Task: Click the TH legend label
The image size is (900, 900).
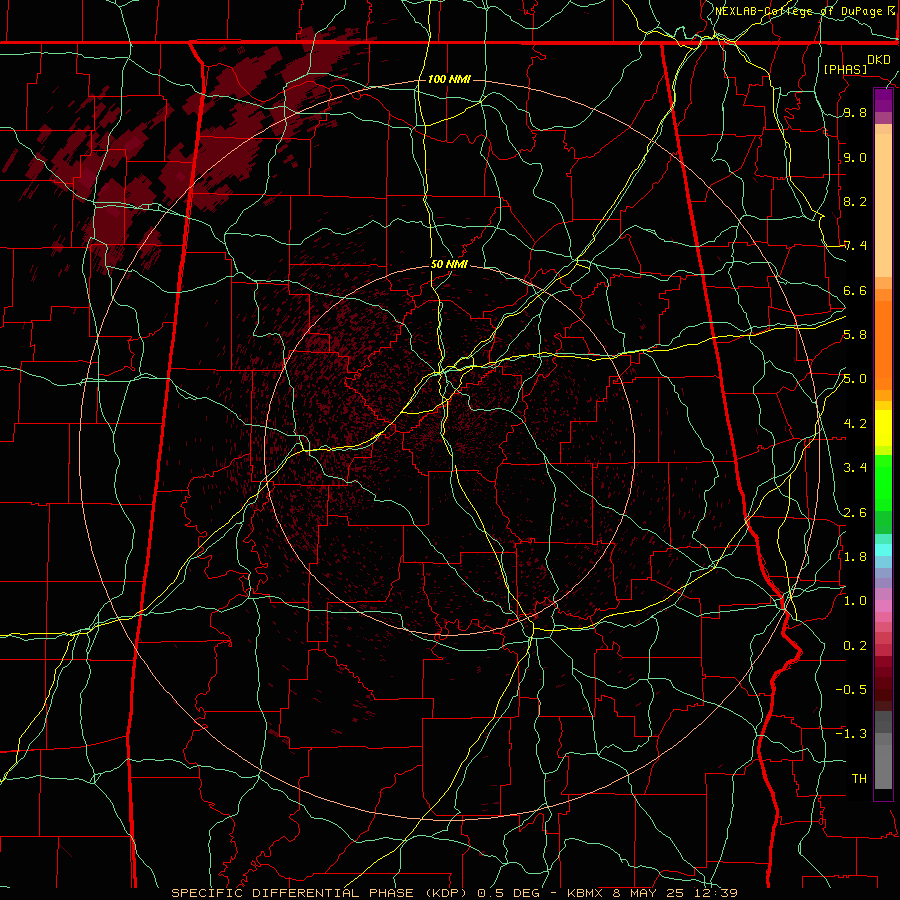Action: pyautogui.click(x=859, y=778)
